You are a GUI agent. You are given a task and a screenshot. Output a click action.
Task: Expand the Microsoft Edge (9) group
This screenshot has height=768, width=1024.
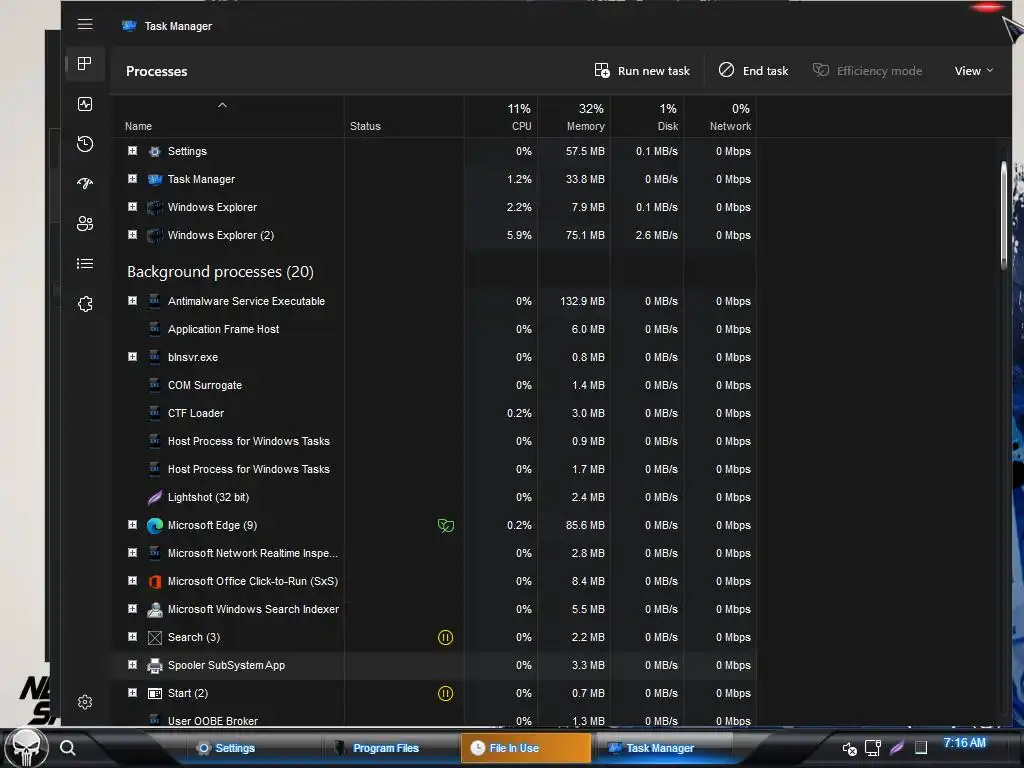coord(133,524)
